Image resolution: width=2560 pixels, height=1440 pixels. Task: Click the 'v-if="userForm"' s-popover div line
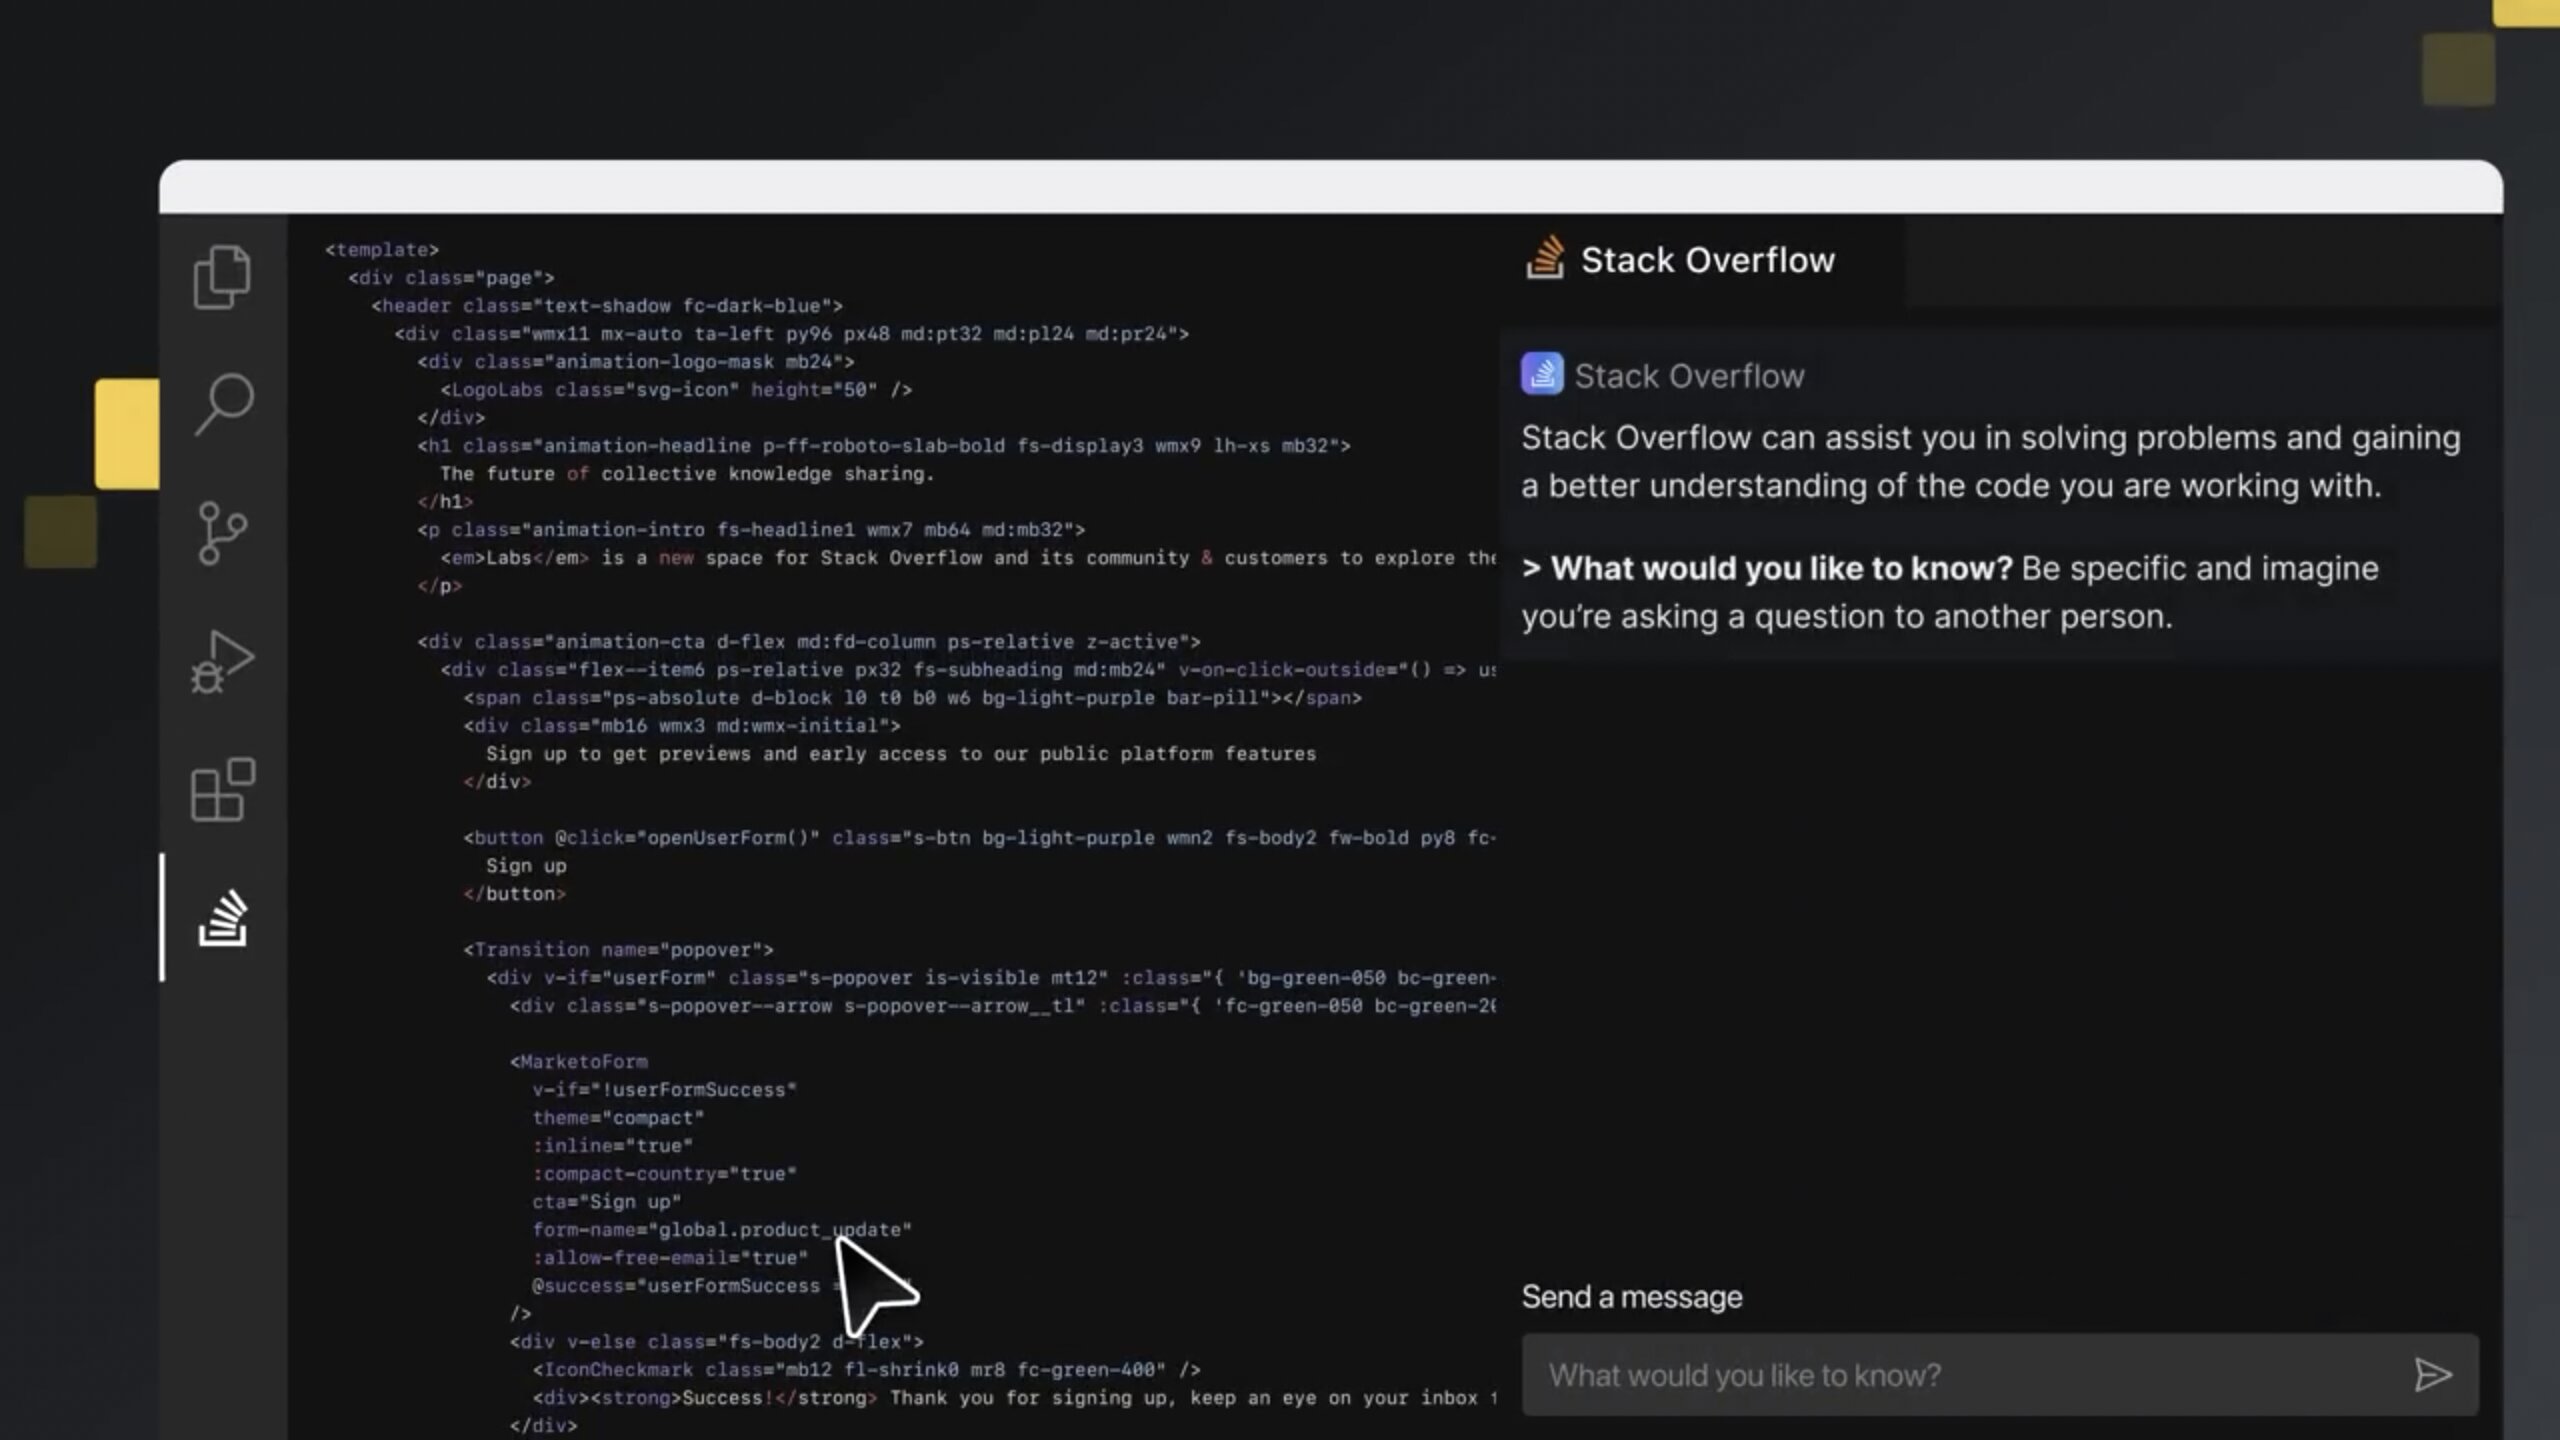tap(991, 978)
